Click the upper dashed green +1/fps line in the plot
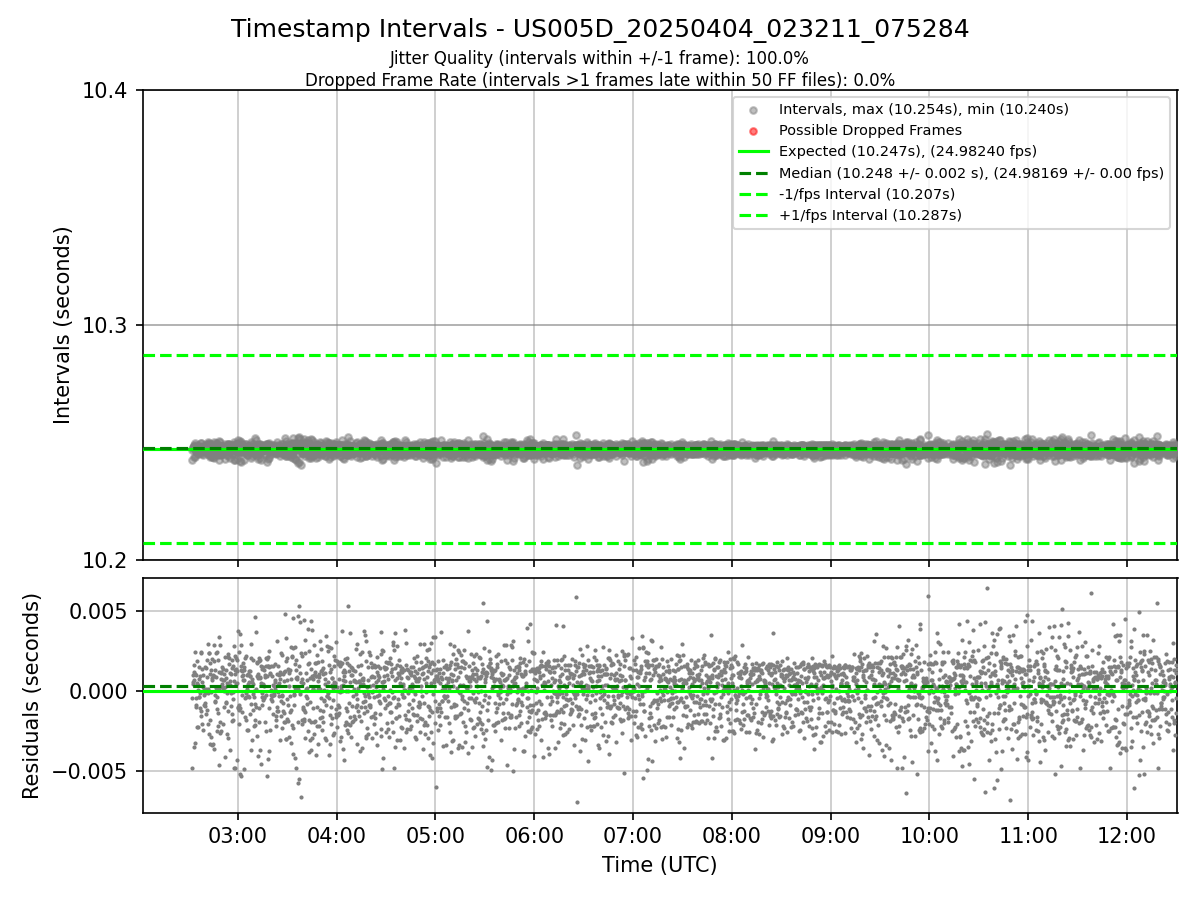The height and width of the screenshot is (900, 1200). click(660, 355)
